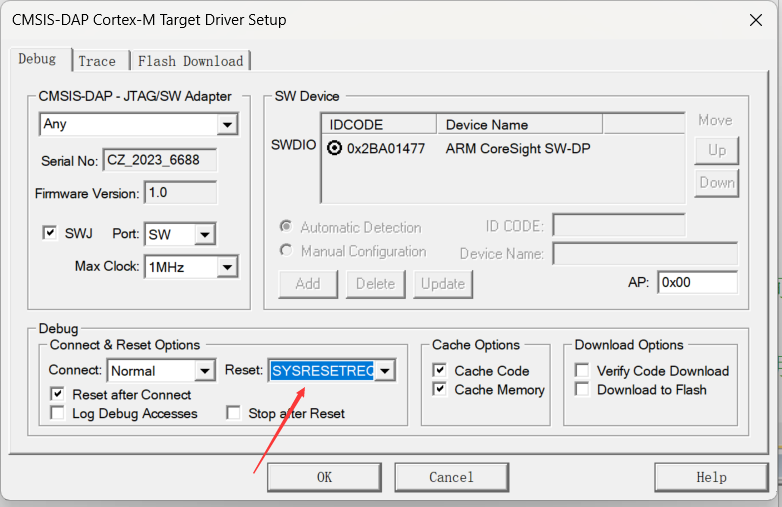The image size is (782, 507).
Task: Click the Serial No field CZ_2023_6688
Action: [160, 160]
